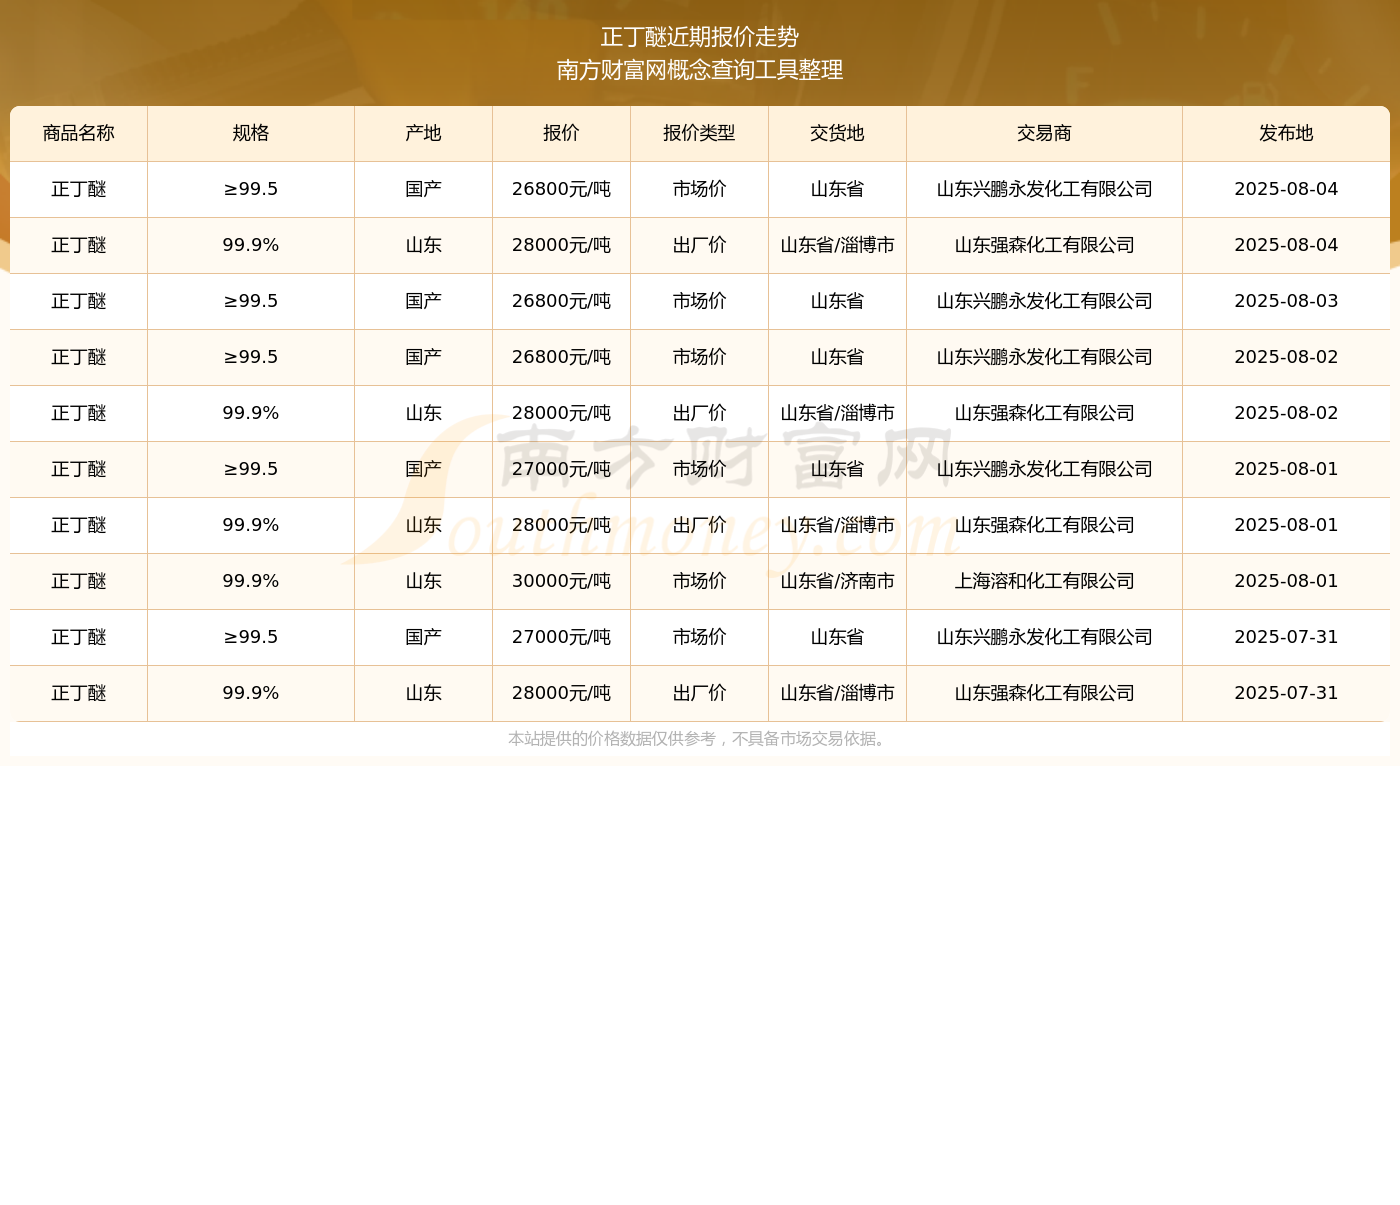Click 正丁醚 in the 上海溶和 row
The image size is (1400, 1205).
(79, 581)
